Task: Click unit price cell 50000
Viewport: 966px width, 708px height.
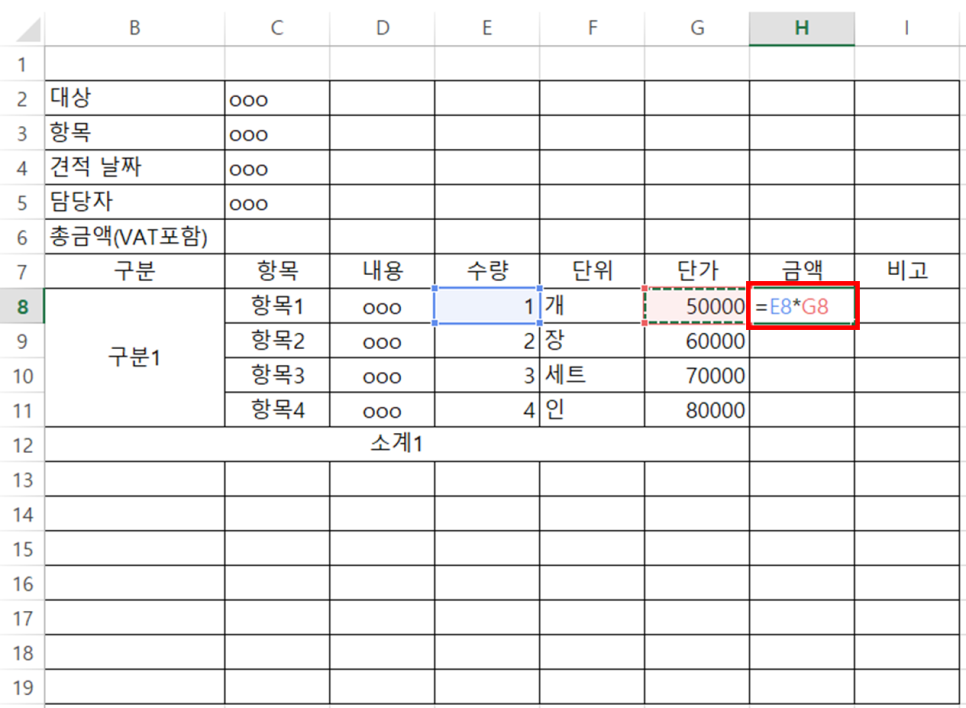Action: [697, 306]
